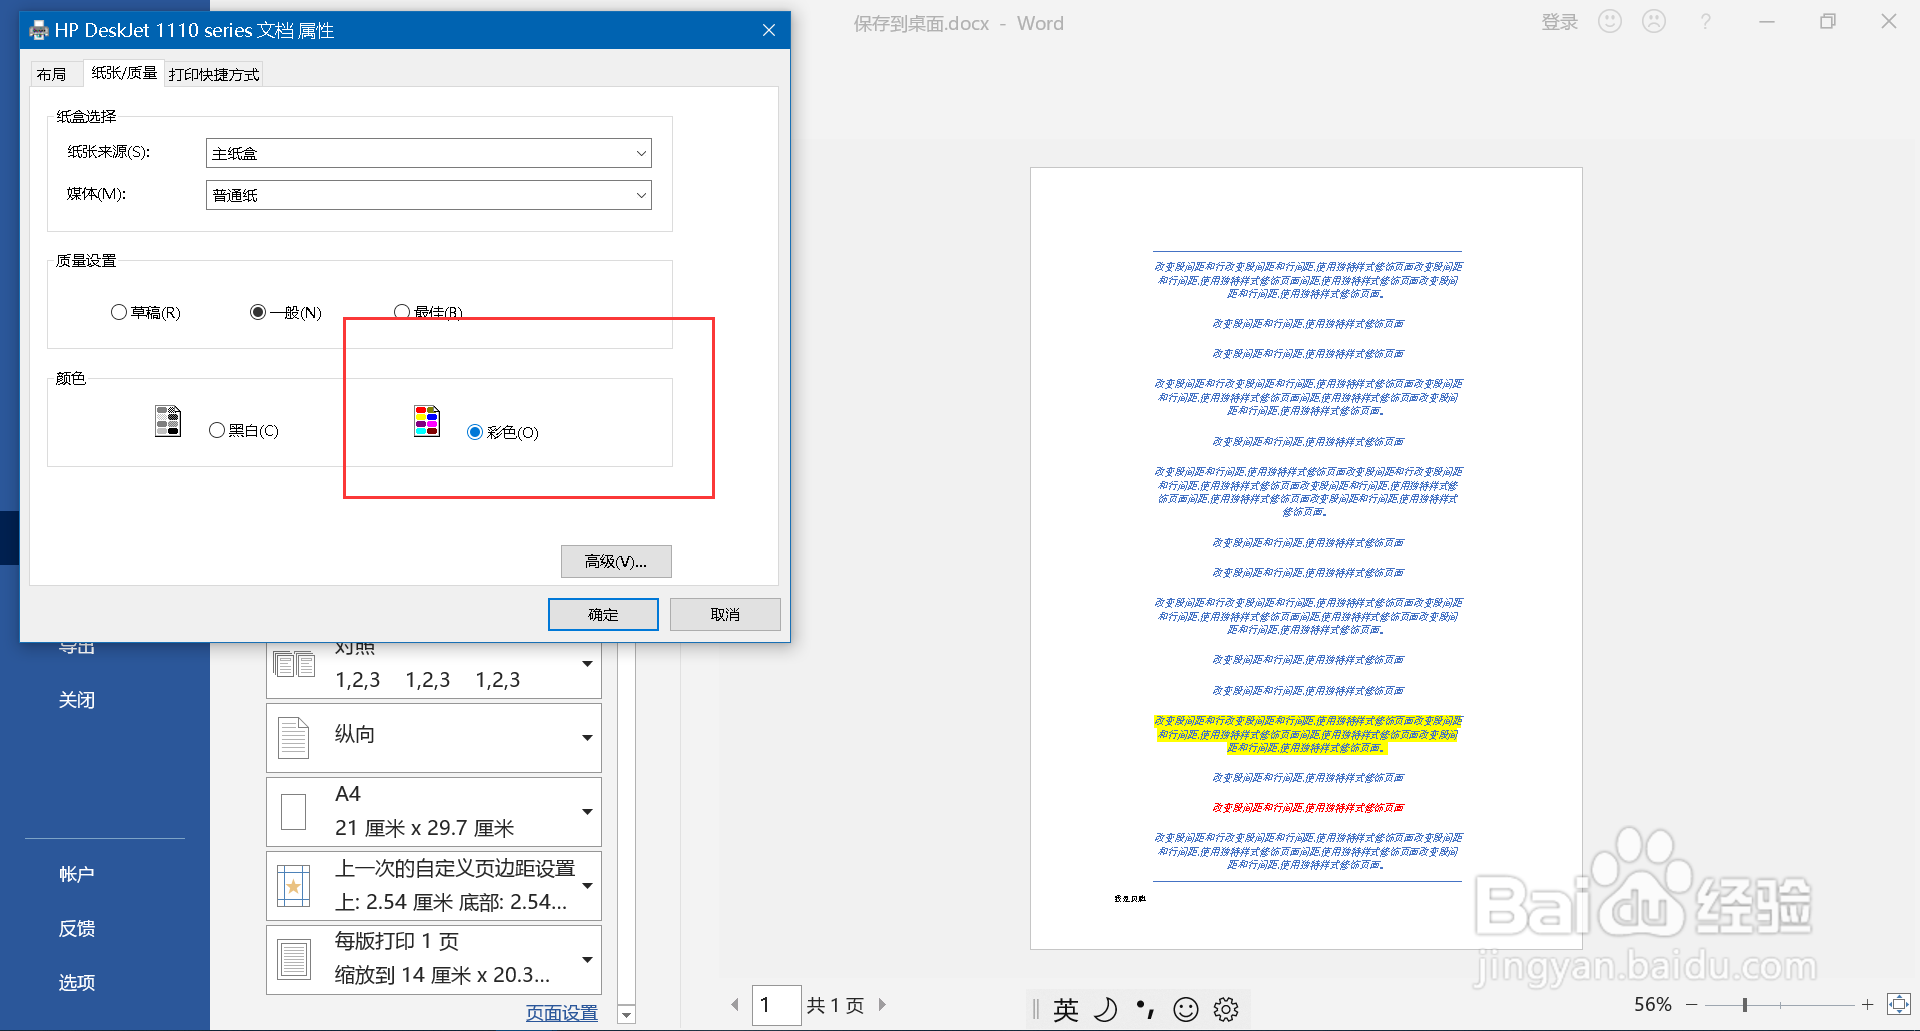Click the IME half-moon width icon

point(1106,1010)
